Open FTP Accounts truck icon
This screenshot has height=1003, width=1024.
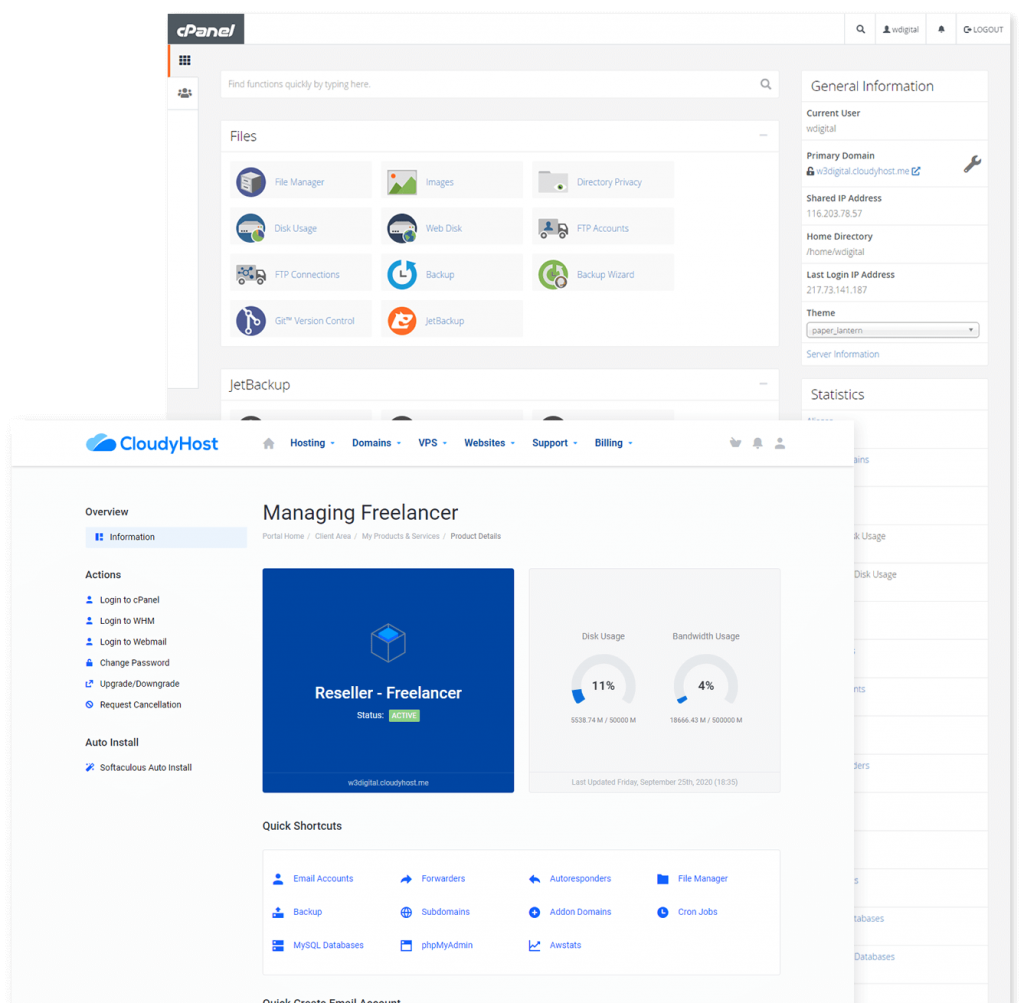(553, 229)
